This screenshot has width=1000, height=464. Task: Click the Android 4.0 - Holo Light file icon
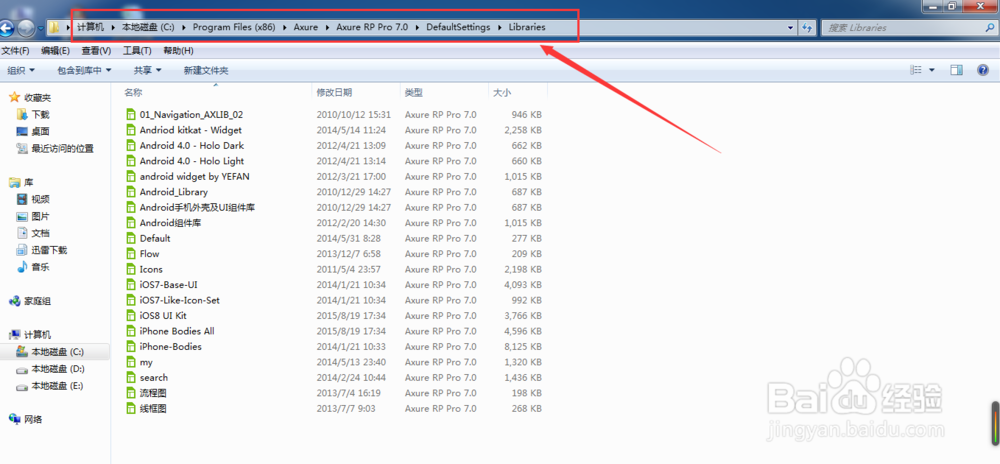tap(132, 161)
